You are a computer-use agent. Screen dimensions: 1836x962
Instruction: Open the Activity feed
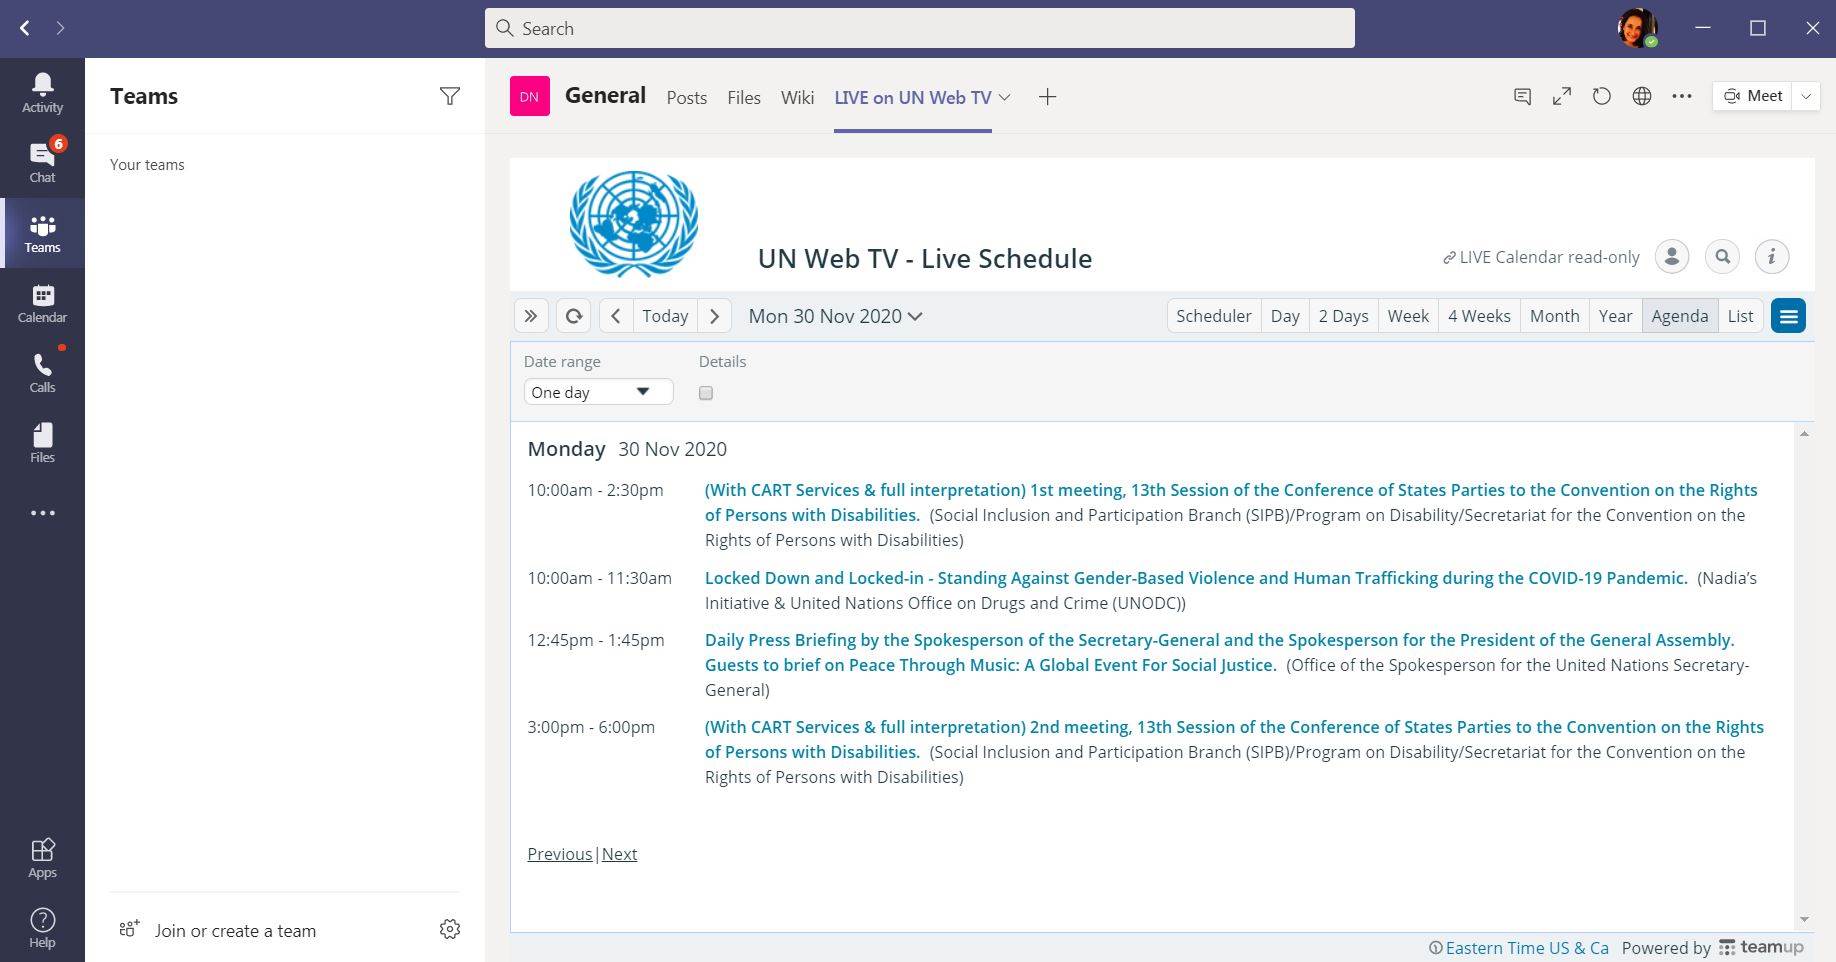[42, 93]
